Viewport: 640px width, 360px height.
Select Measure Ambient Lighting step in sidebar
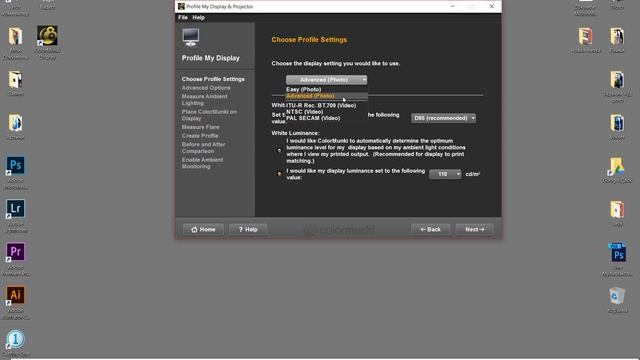204,100
